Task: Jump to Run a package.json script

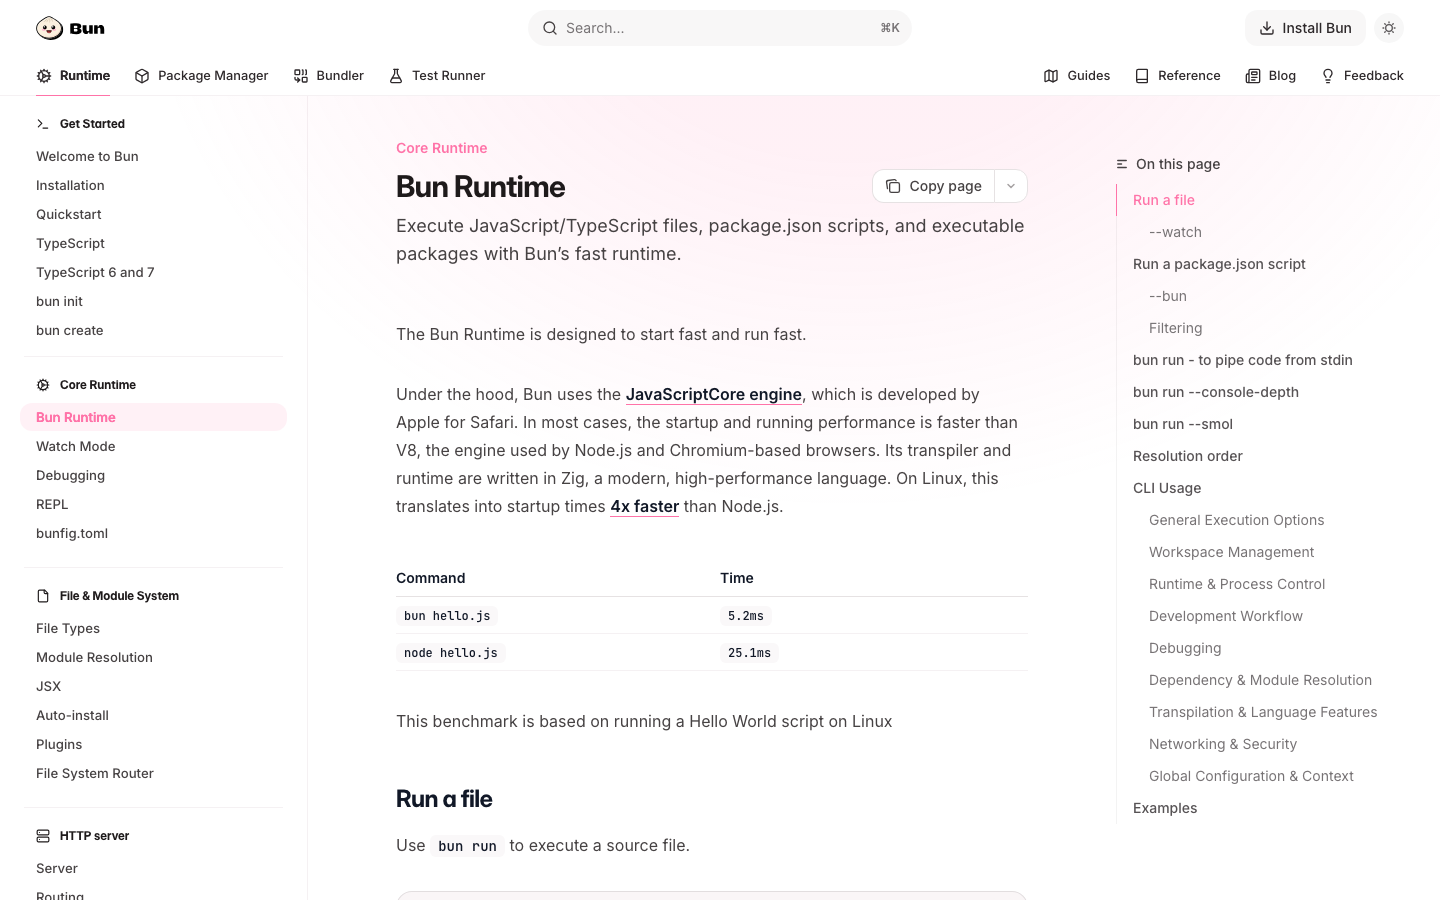Action: (x=1219, y=264)
